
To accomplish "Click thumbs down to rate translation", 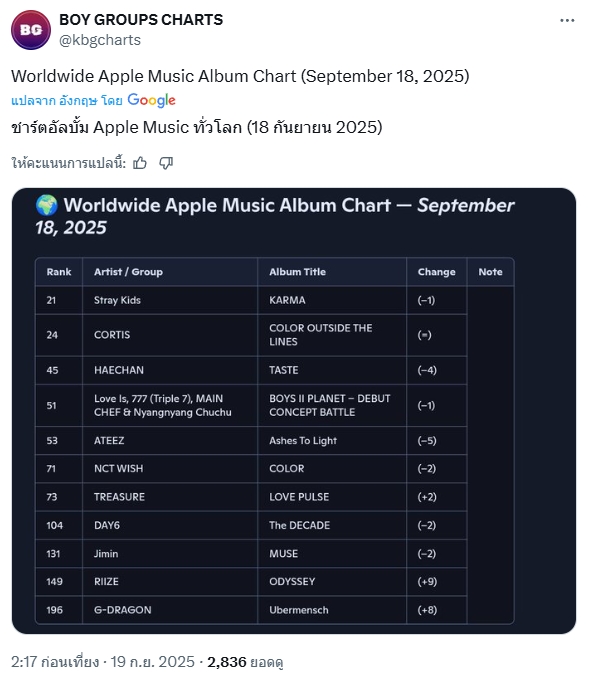I will click(x=166, y=163).
